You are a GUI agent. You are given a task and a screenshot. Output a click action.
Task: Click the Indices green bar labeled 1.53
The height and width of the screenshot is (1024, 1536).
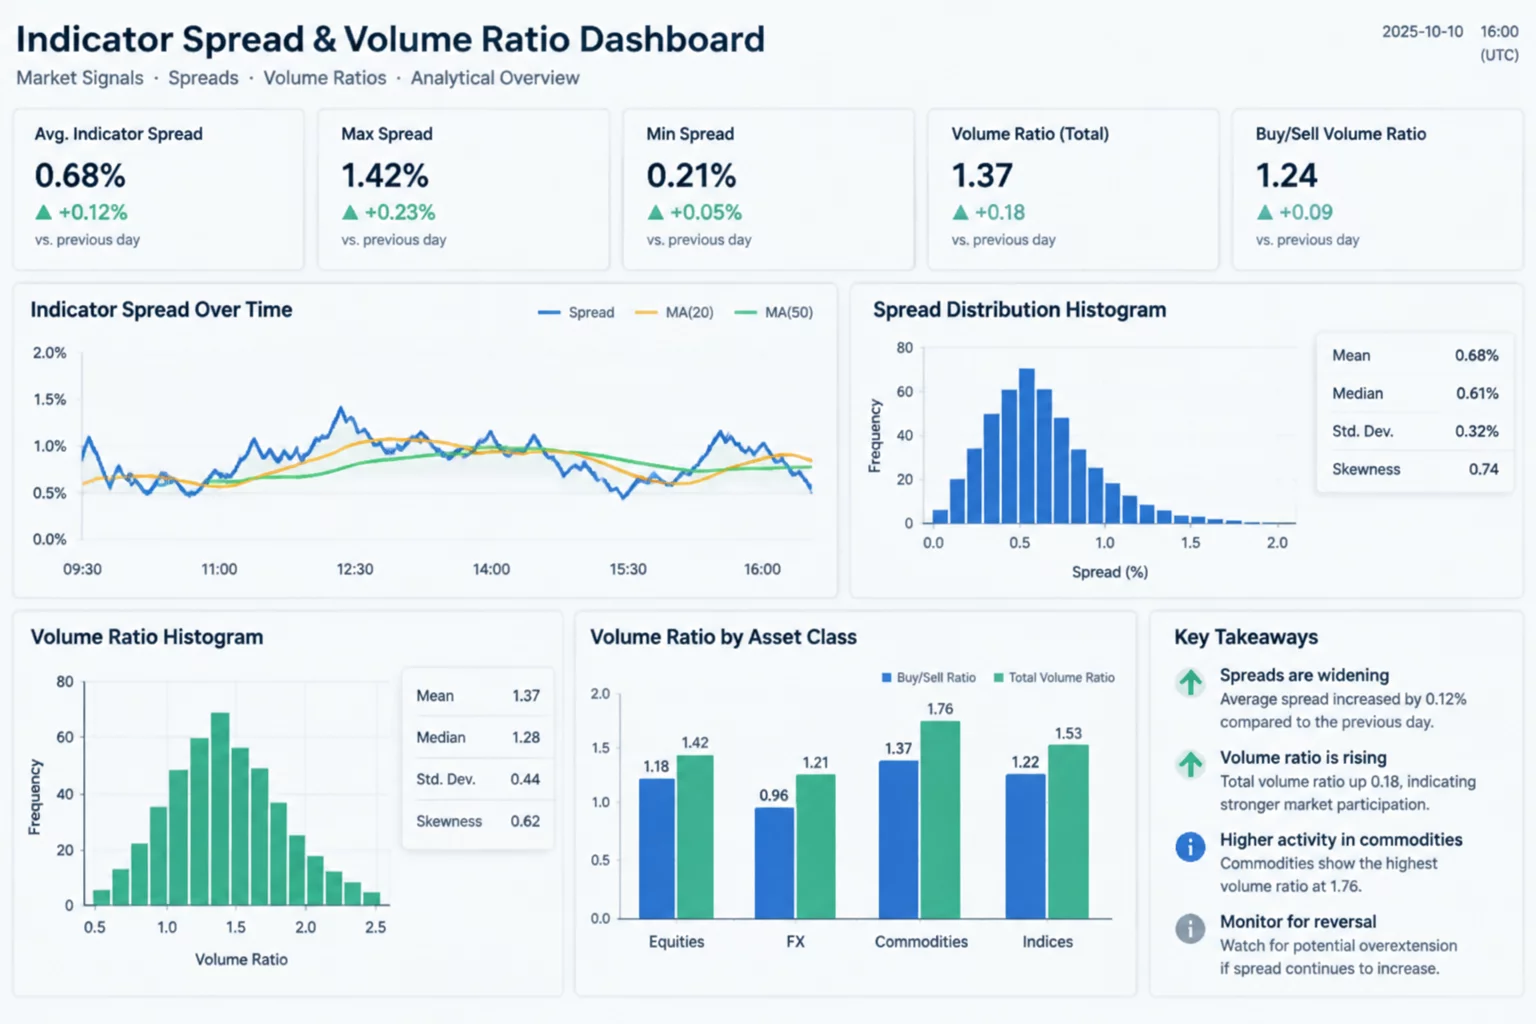(1068, 832)
